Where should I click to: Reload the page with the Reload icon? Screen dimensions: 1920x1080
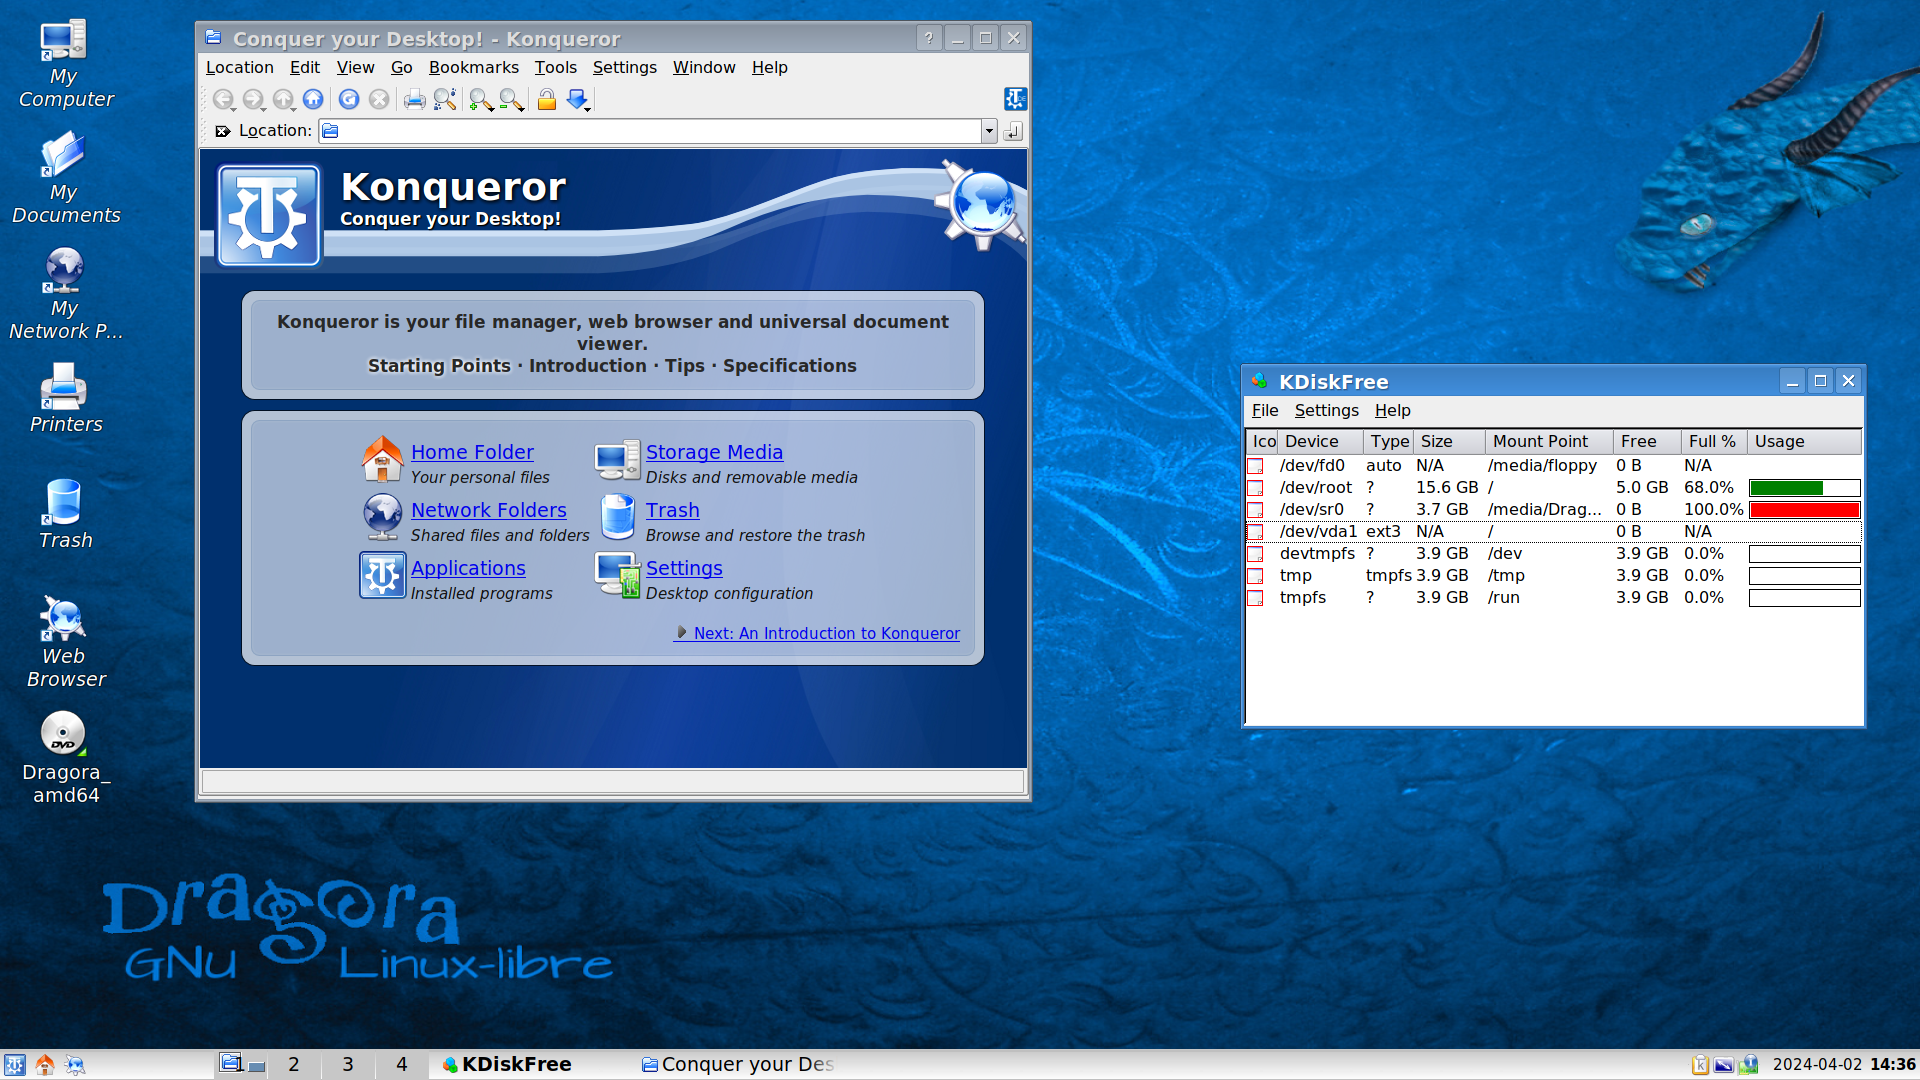[349, 99]
